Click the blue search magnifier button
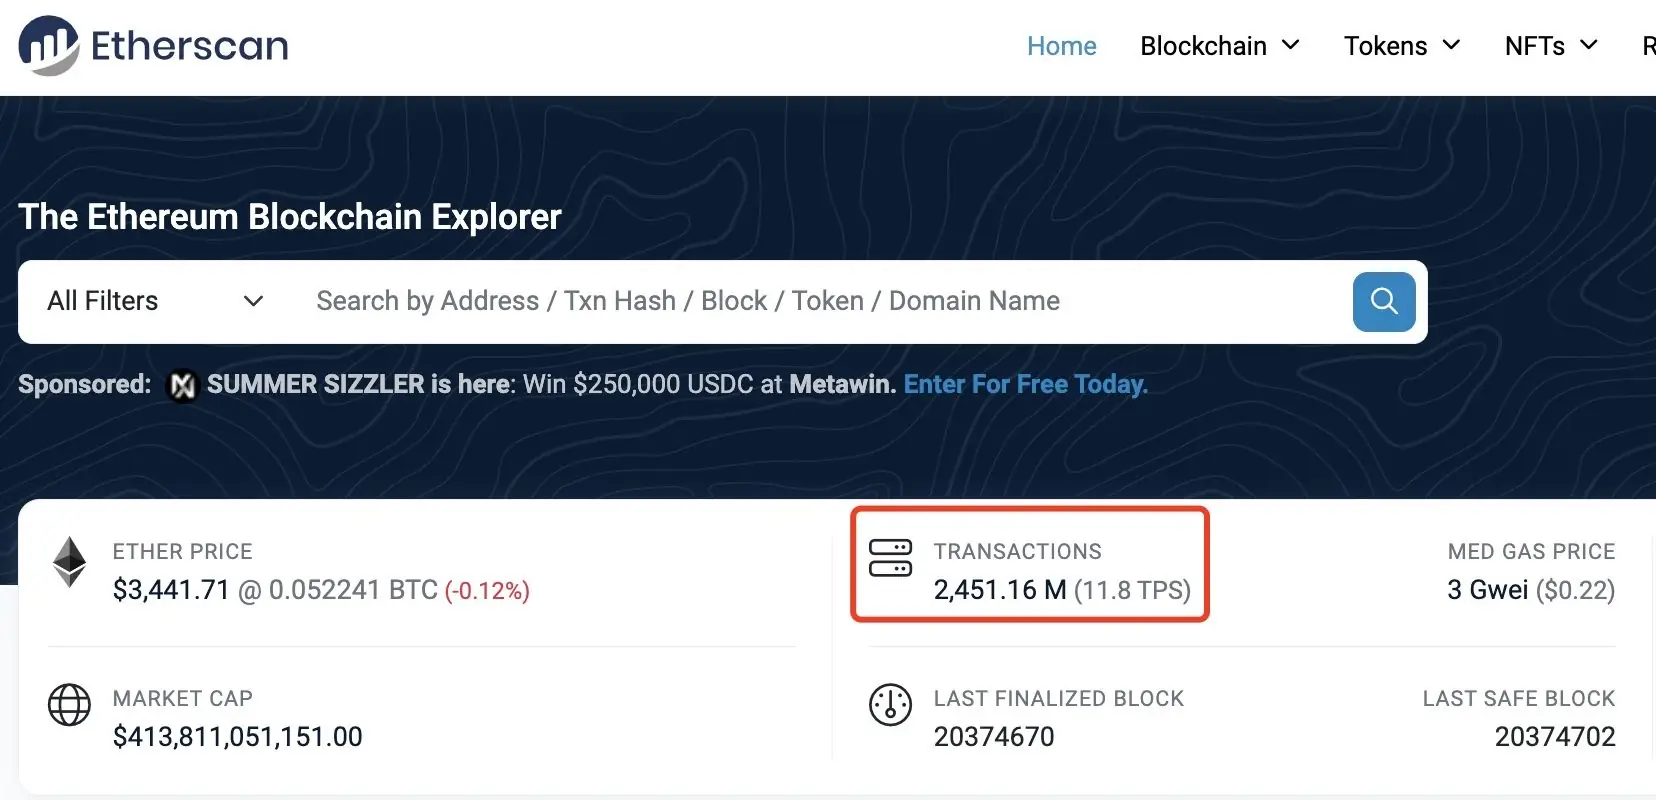This screenshot has width=1656, height=800. (1383, 301)
